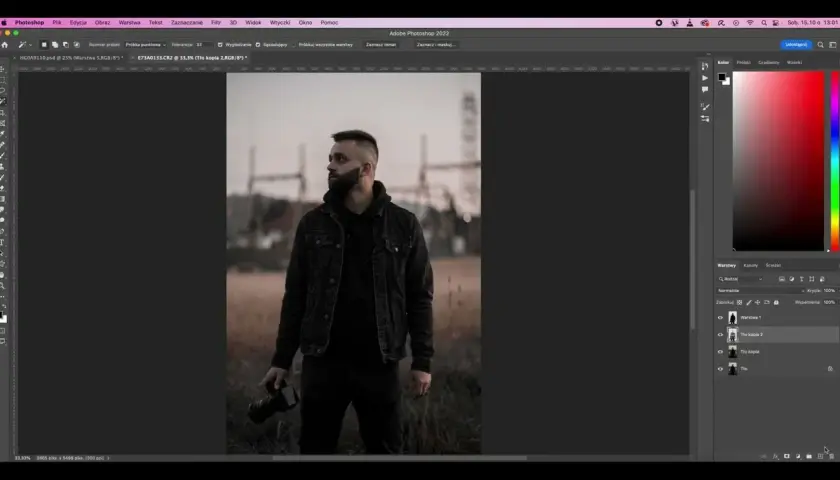Open Photoshop search magnifier icon
The width and height of the screenshot is (840, 480).
[x=820, y=45]
